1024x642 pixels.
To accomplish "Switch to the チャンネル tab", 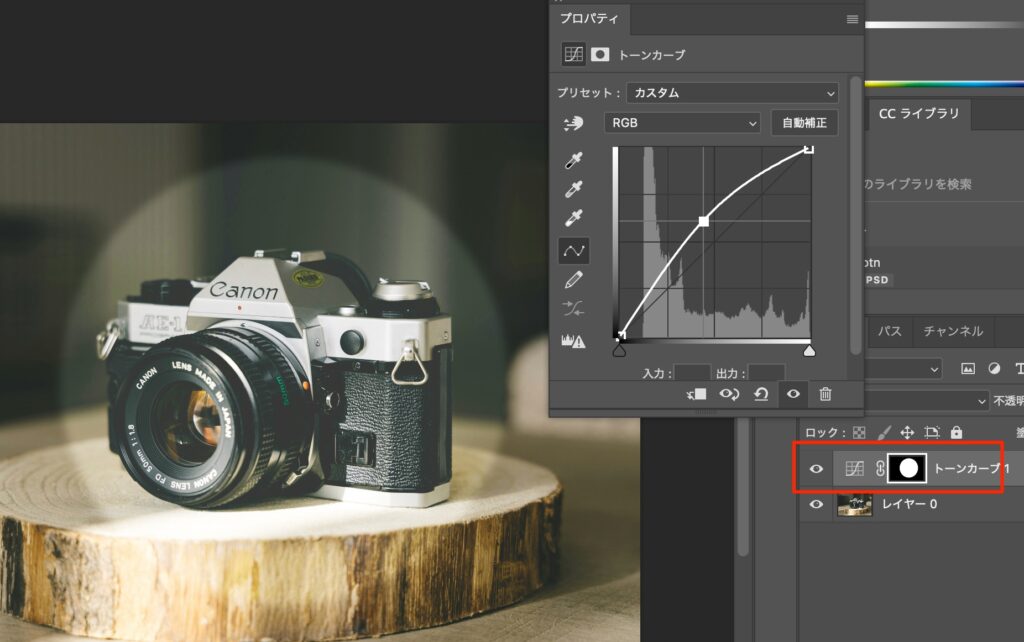I will 952,331.
